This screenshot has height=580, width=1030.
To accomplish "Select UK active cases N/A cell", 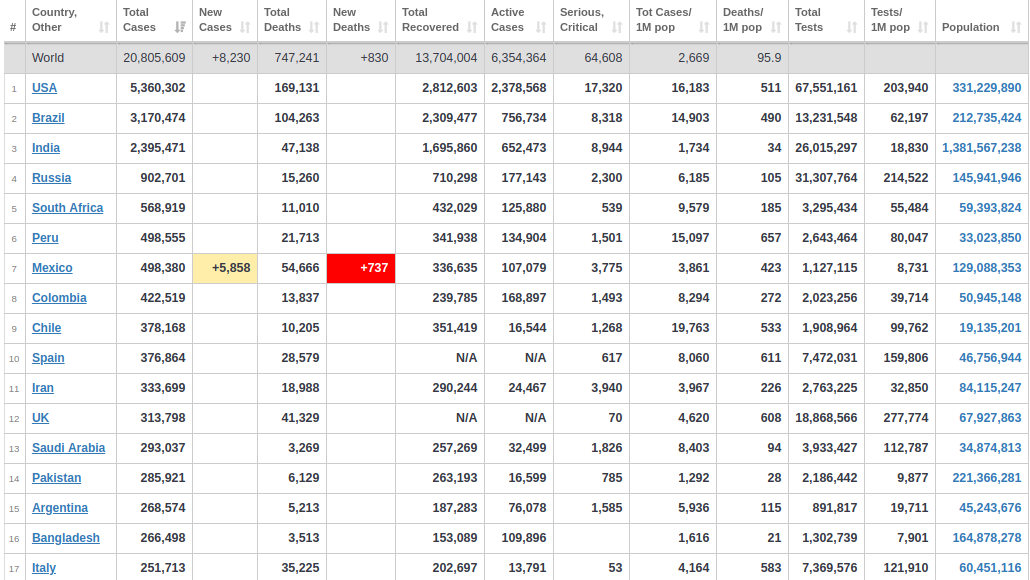I will (x=519, y=418).
